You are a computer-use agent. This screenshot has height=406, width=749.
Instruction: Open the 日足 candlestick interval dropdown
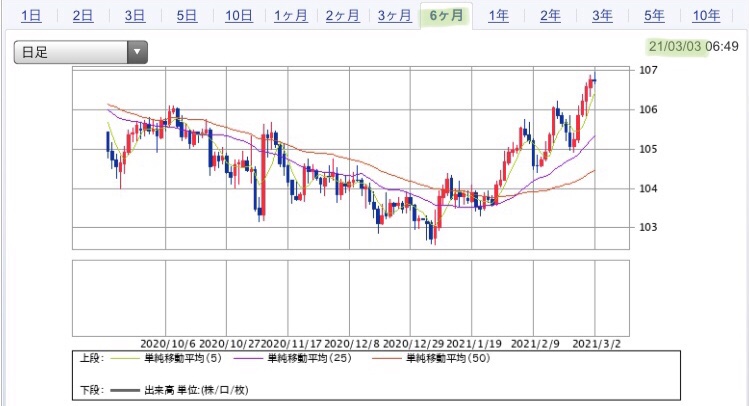pyautogui.click(x=81, y=52)
